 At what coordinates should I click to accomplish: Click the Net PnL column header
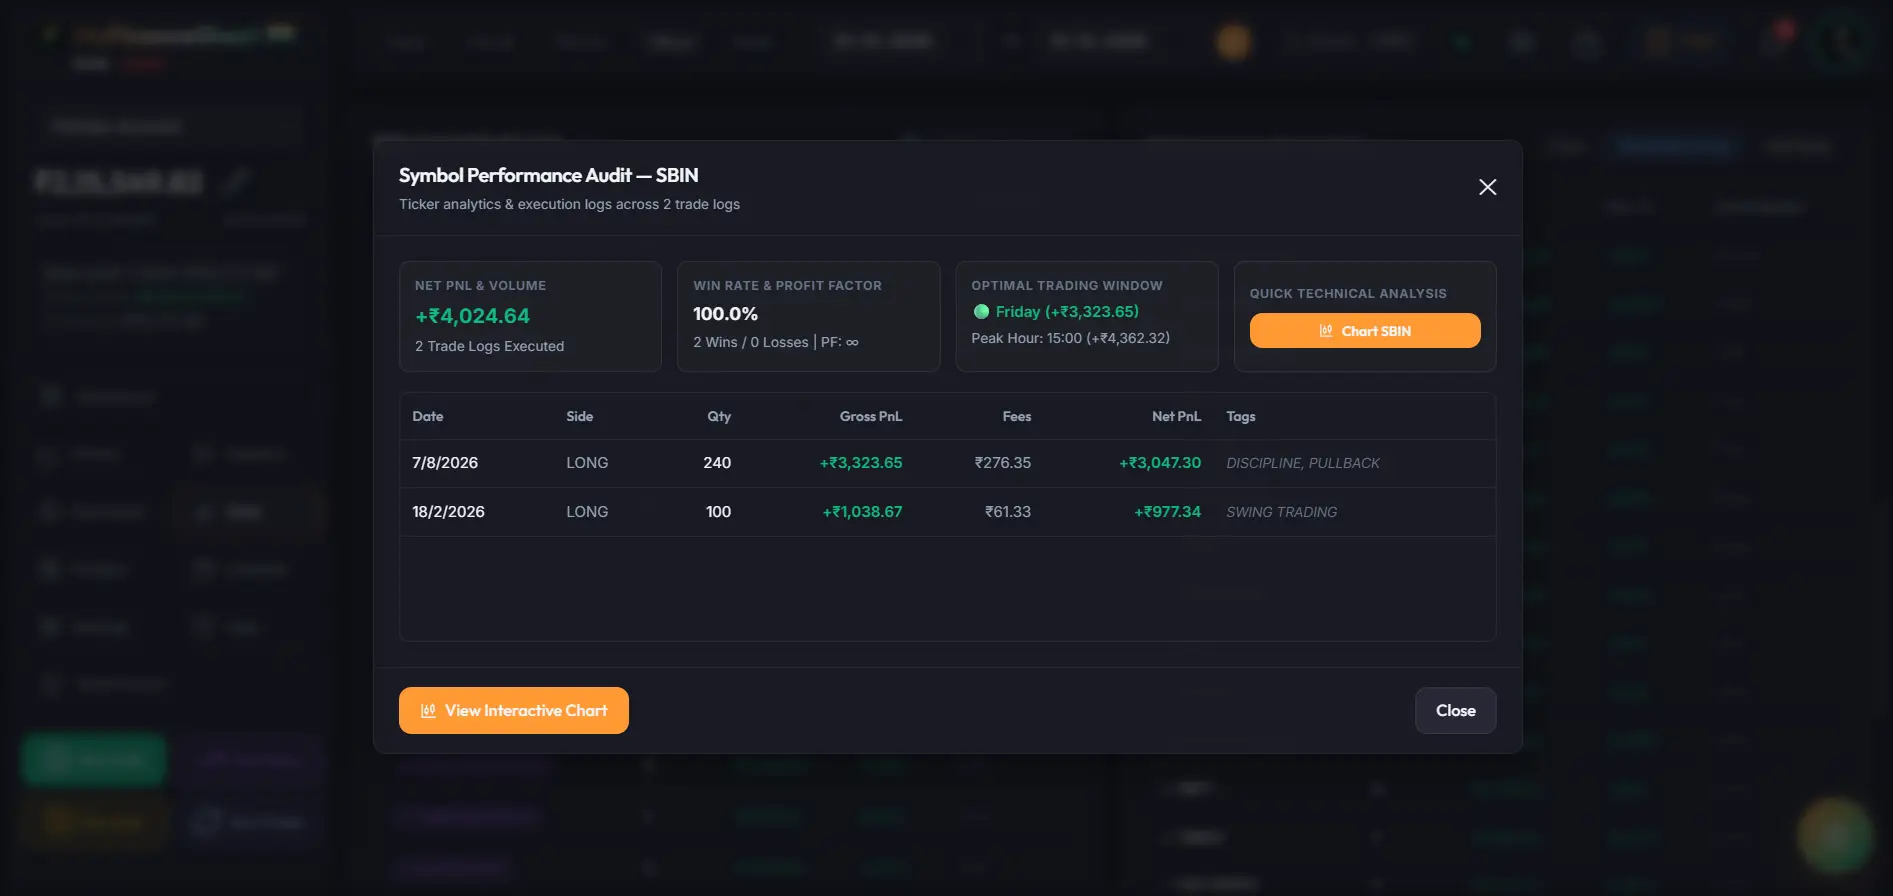pyautogui.click(x=1176, y=416)
